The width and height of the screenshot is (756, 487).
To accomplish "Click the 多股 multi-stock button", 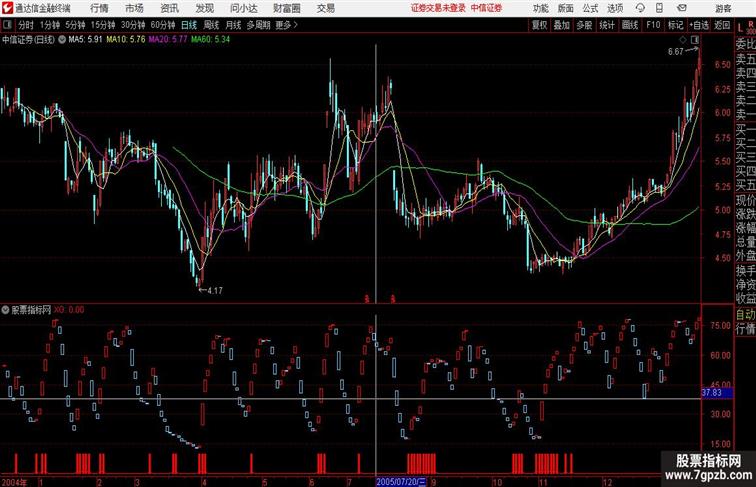I will coord(584,25).
